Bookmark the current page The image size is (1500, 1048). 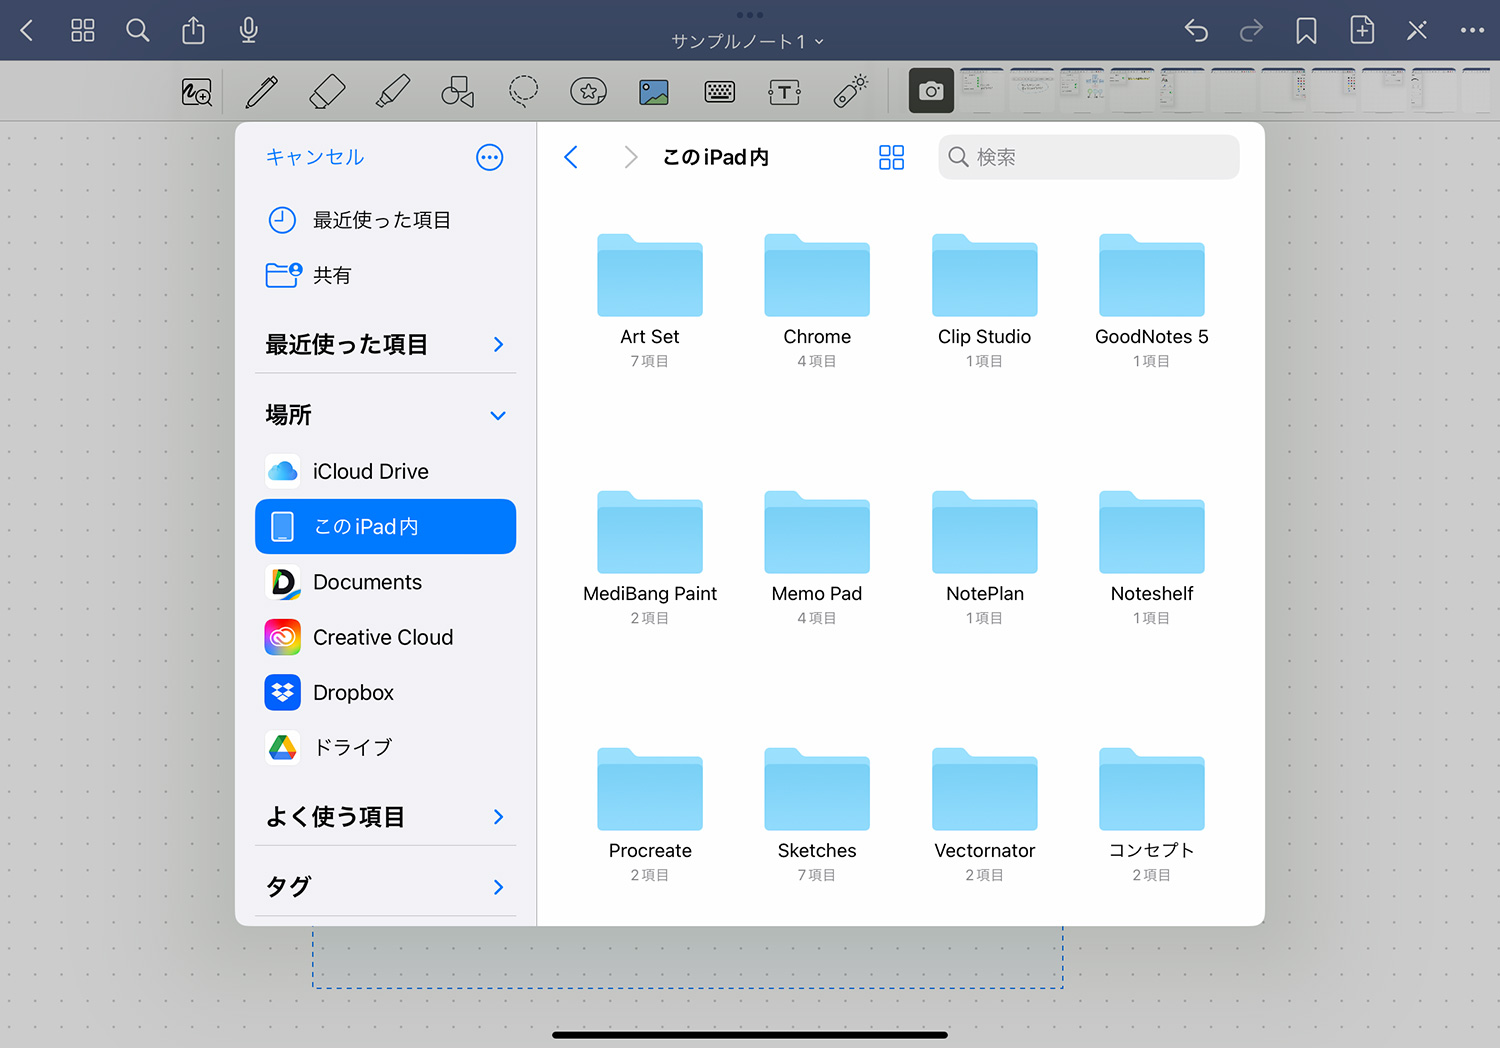[1306, 30]
